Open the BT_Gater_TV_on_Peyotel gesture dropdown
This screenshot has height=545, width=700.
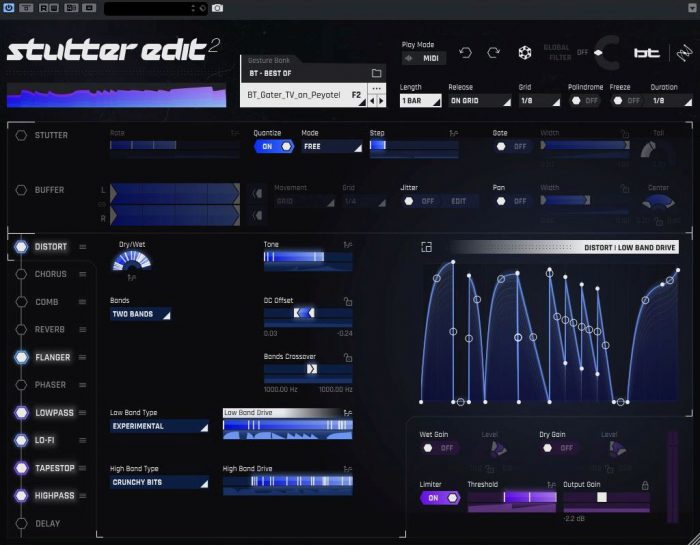(304, 95)
